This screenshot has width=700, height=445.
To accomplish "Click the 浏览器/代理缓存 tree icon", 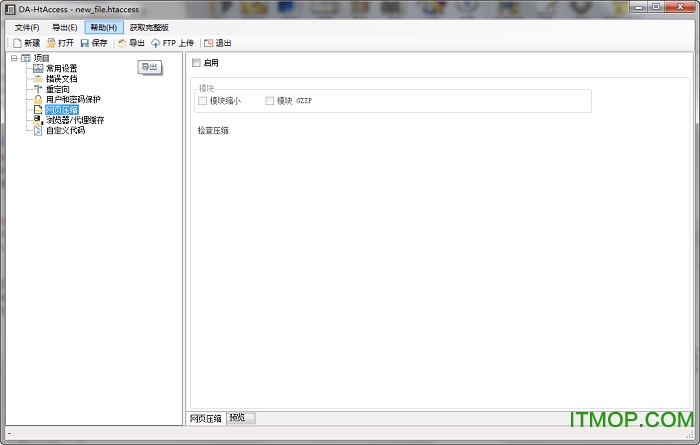I will pyautogui.click(x=38, y=120).
